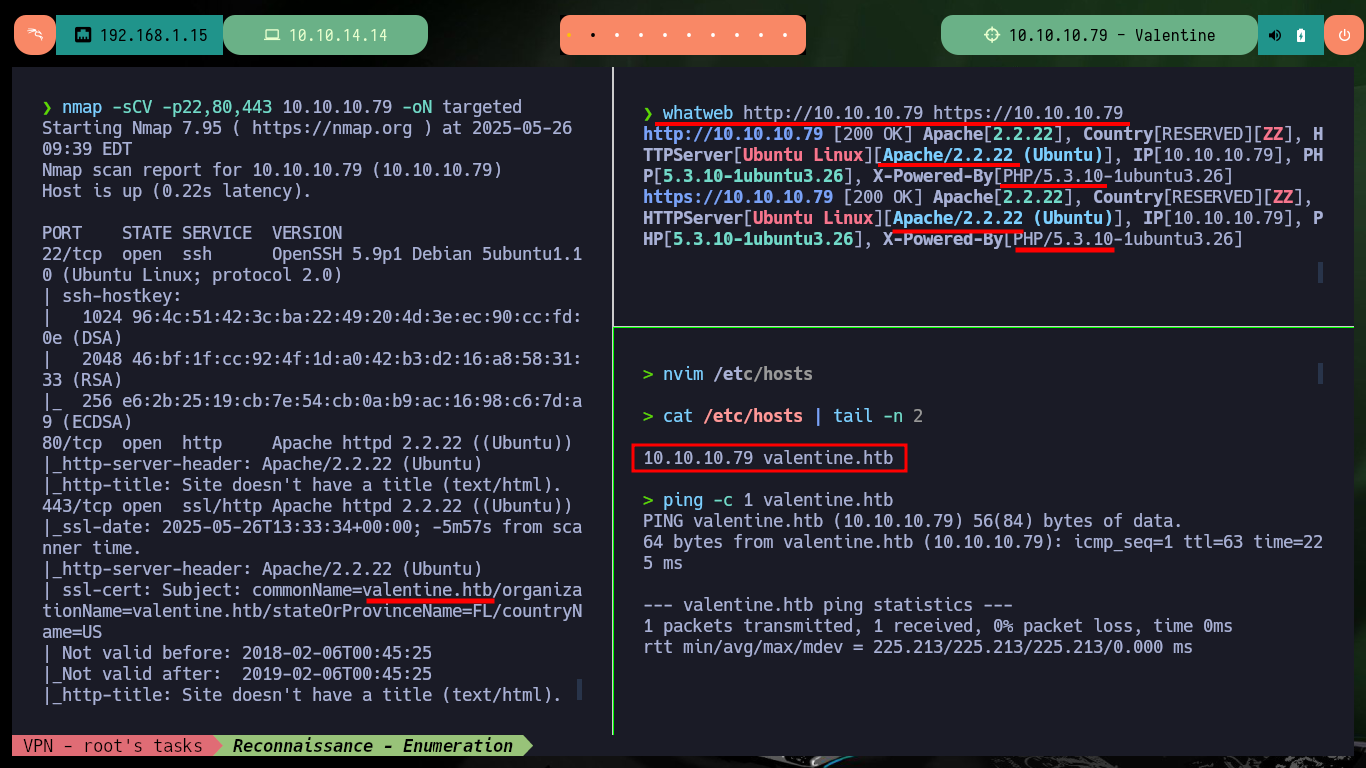This screenshot has width=1366, height=768.
Task: Click the target label 10.10.10.79 - Valentine
Action: 1112,35
